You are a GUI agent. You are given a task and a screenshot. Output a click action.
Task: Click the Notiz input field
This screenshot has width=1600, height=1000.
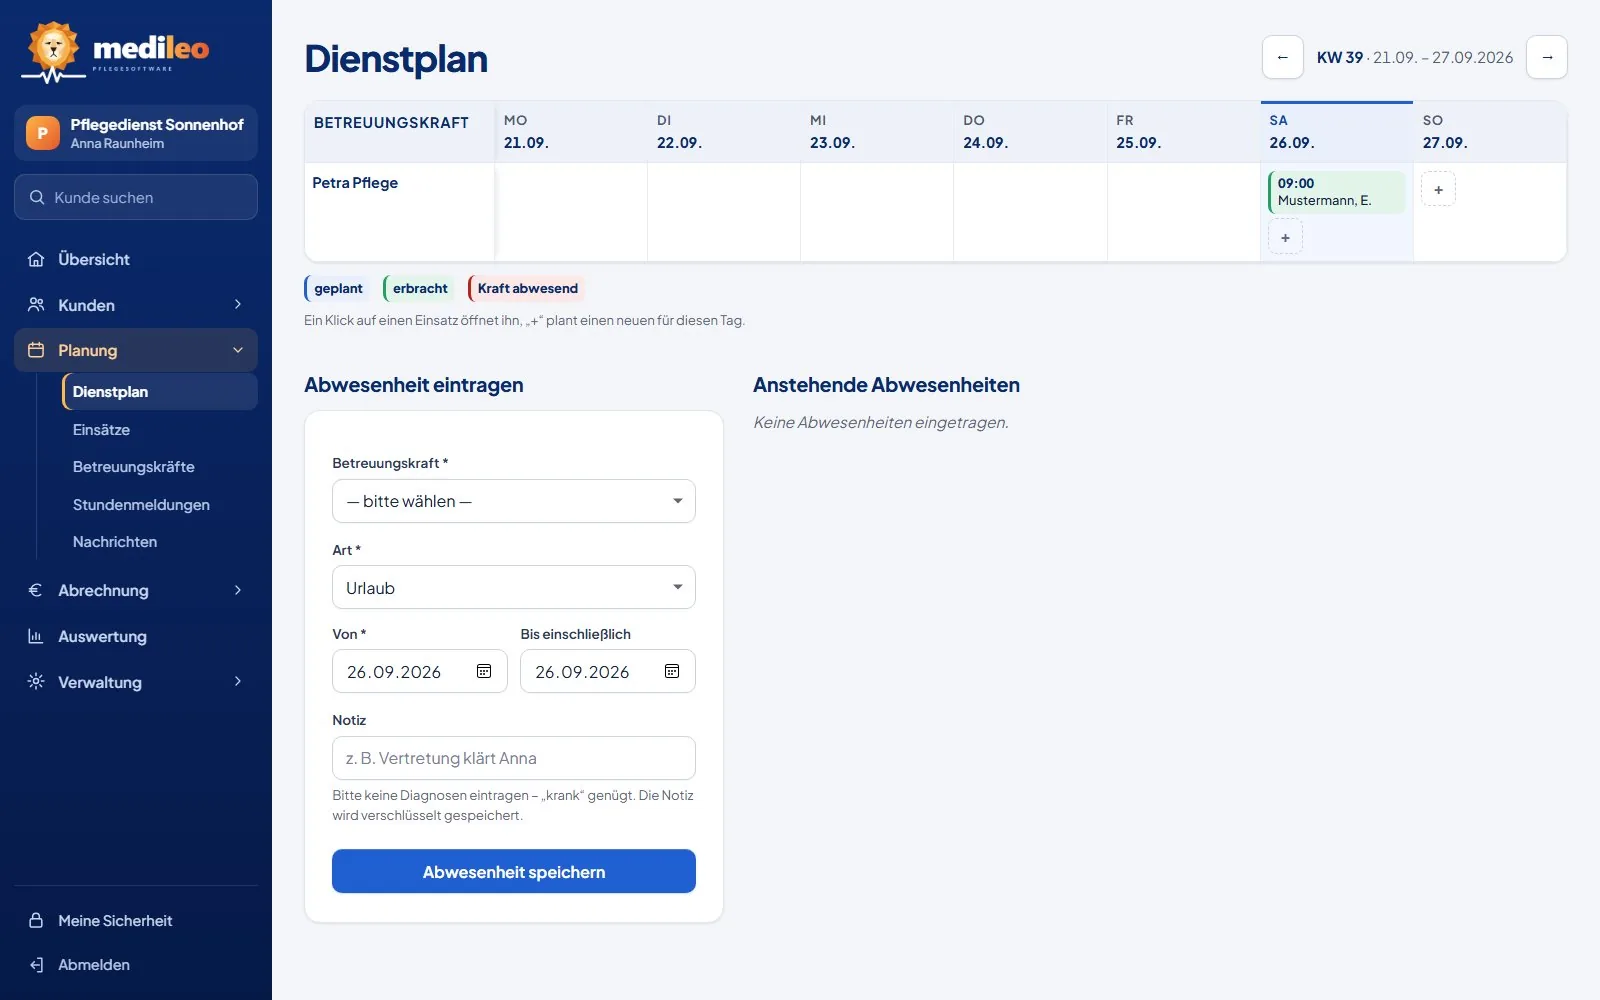pyautogui.click(x=514, y=758)
